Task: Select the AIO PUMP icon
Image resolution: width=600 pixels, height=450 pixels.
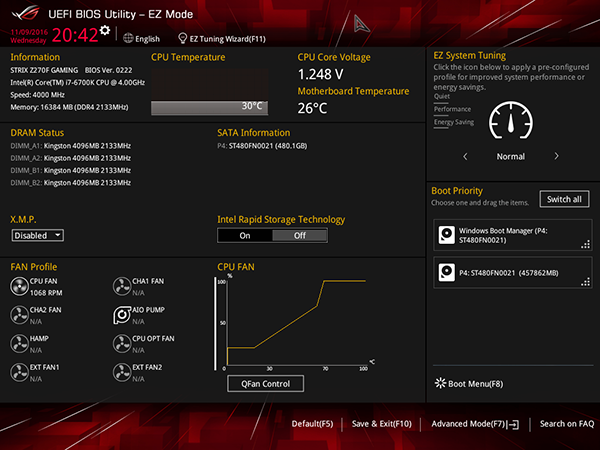Action: click(x=122, y=315)
